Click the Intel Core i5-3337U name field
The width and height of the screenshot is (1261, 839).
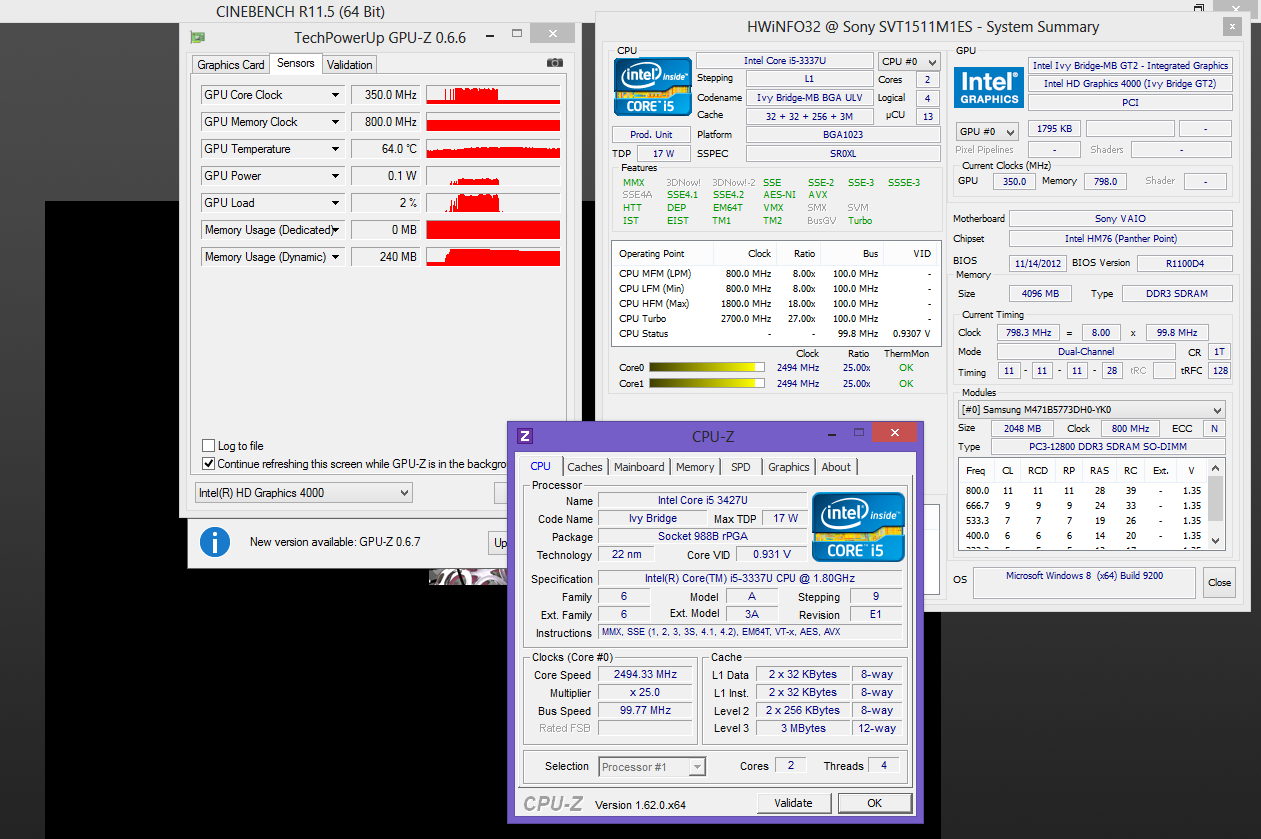click(x=784, y=61)
